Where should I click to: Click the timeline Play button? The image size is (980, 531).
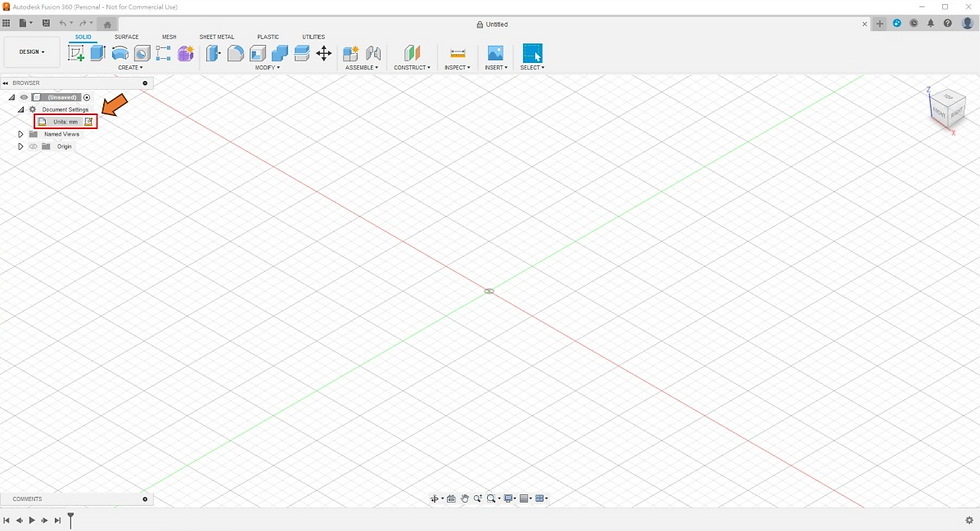(32, 520)
